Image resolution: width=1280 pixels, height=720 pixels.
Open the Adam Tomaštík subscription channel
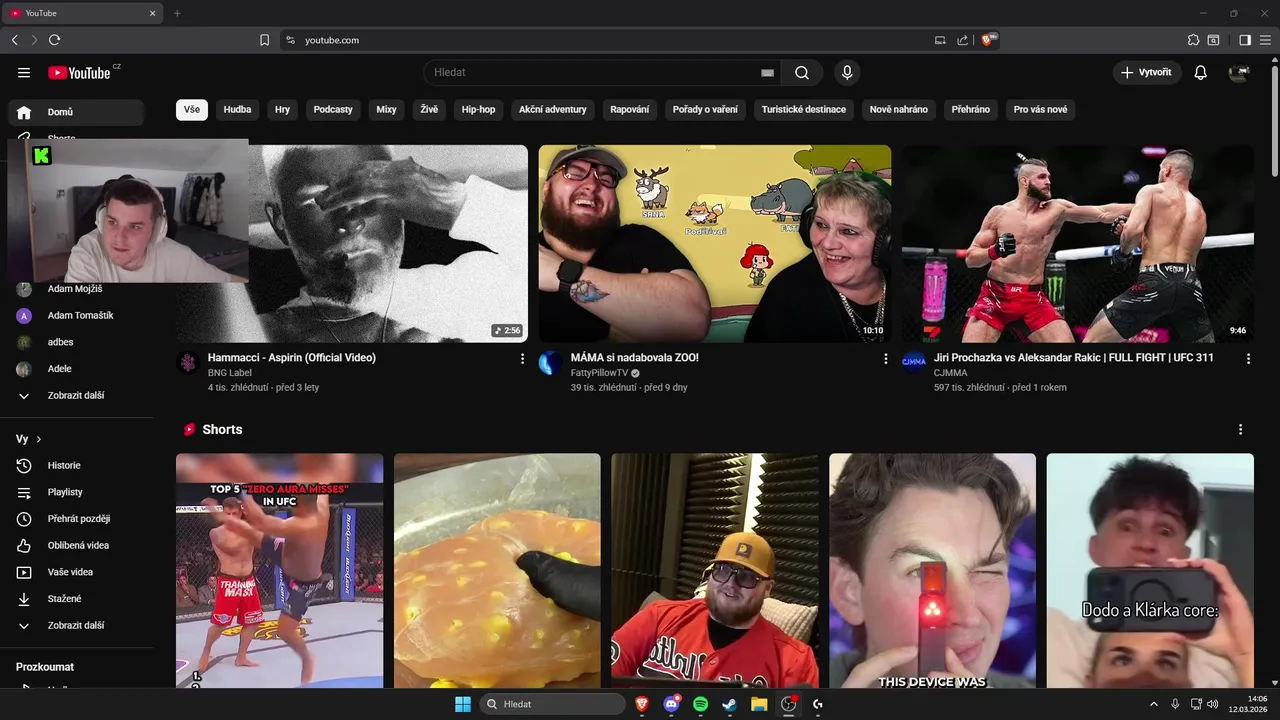(78, 315)
